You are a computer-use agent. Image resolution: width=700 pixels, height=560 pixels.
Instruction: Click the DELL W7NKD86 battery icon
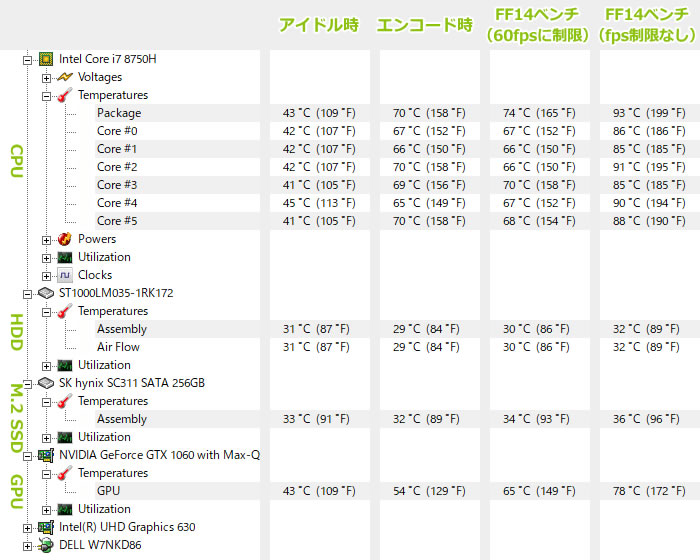pos(46,545)
